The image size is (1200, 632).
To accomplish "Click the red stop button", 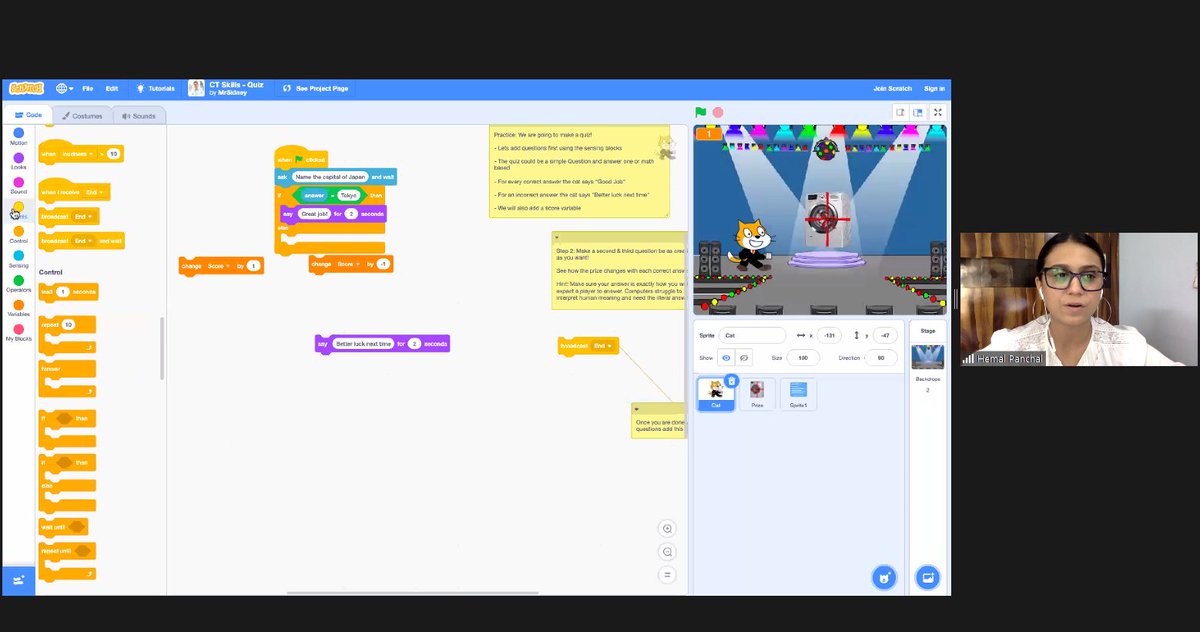I will coord(718,112).
